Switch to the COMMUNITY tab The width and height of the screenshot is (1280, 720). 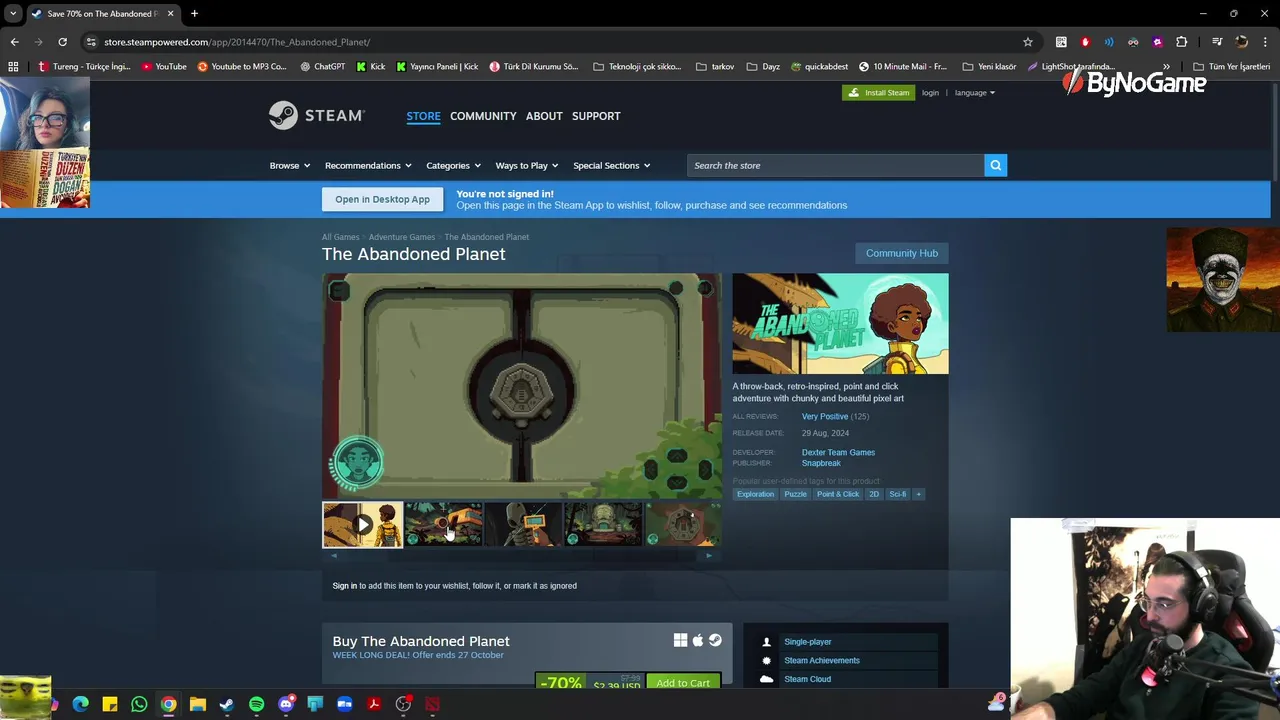pyautogui.click(x=483, y=116)
